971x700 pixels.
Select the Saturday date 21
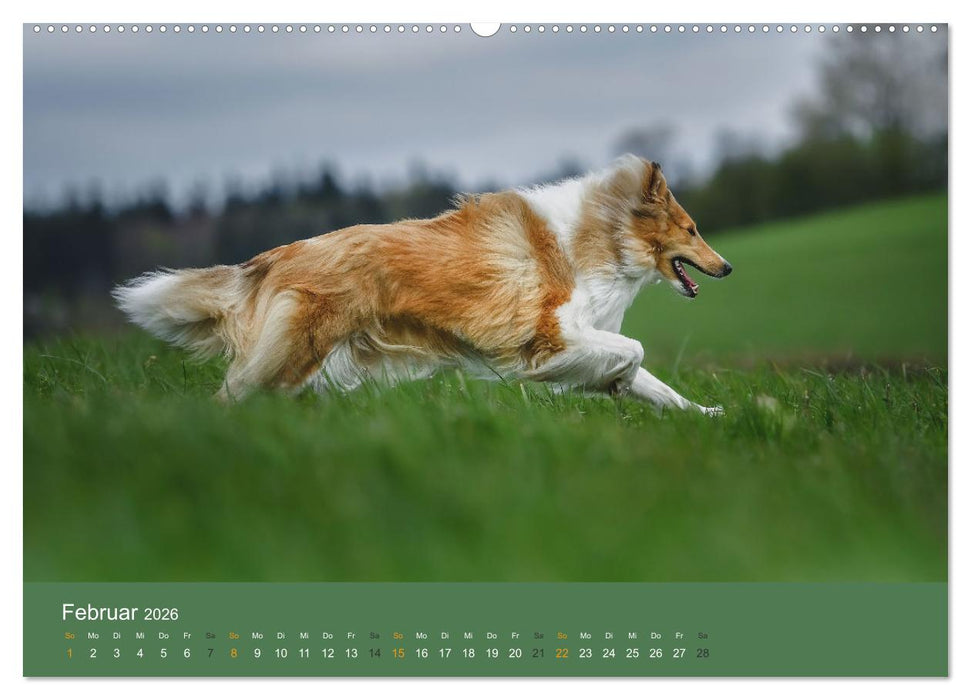(x=537, y=652)
